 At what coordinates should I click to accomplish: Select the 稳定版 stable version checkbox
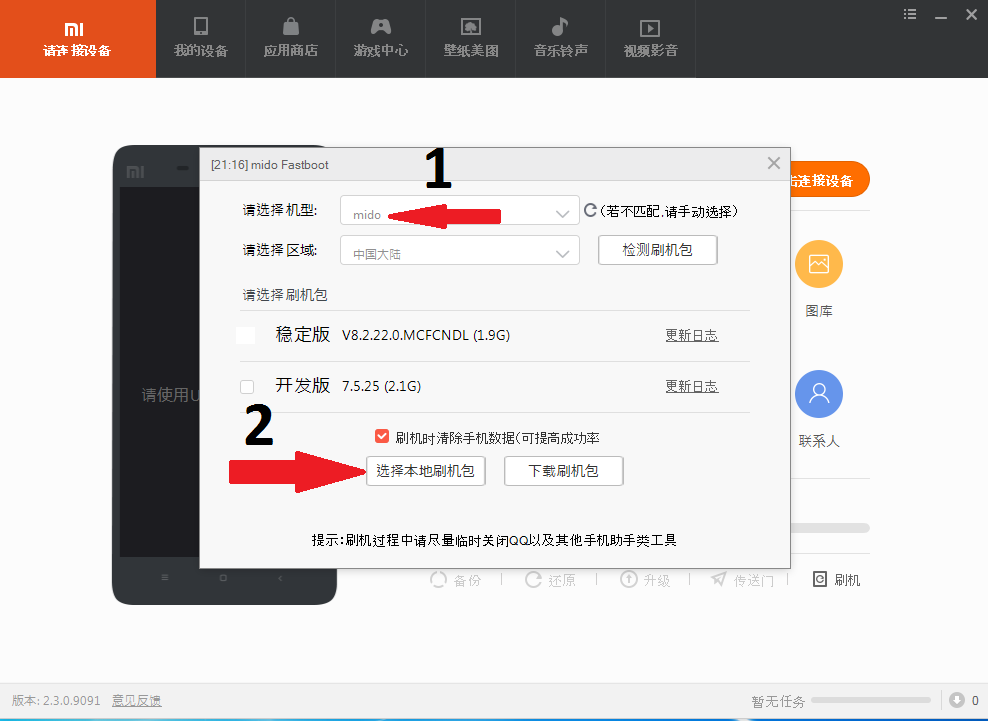coord(245,335)
